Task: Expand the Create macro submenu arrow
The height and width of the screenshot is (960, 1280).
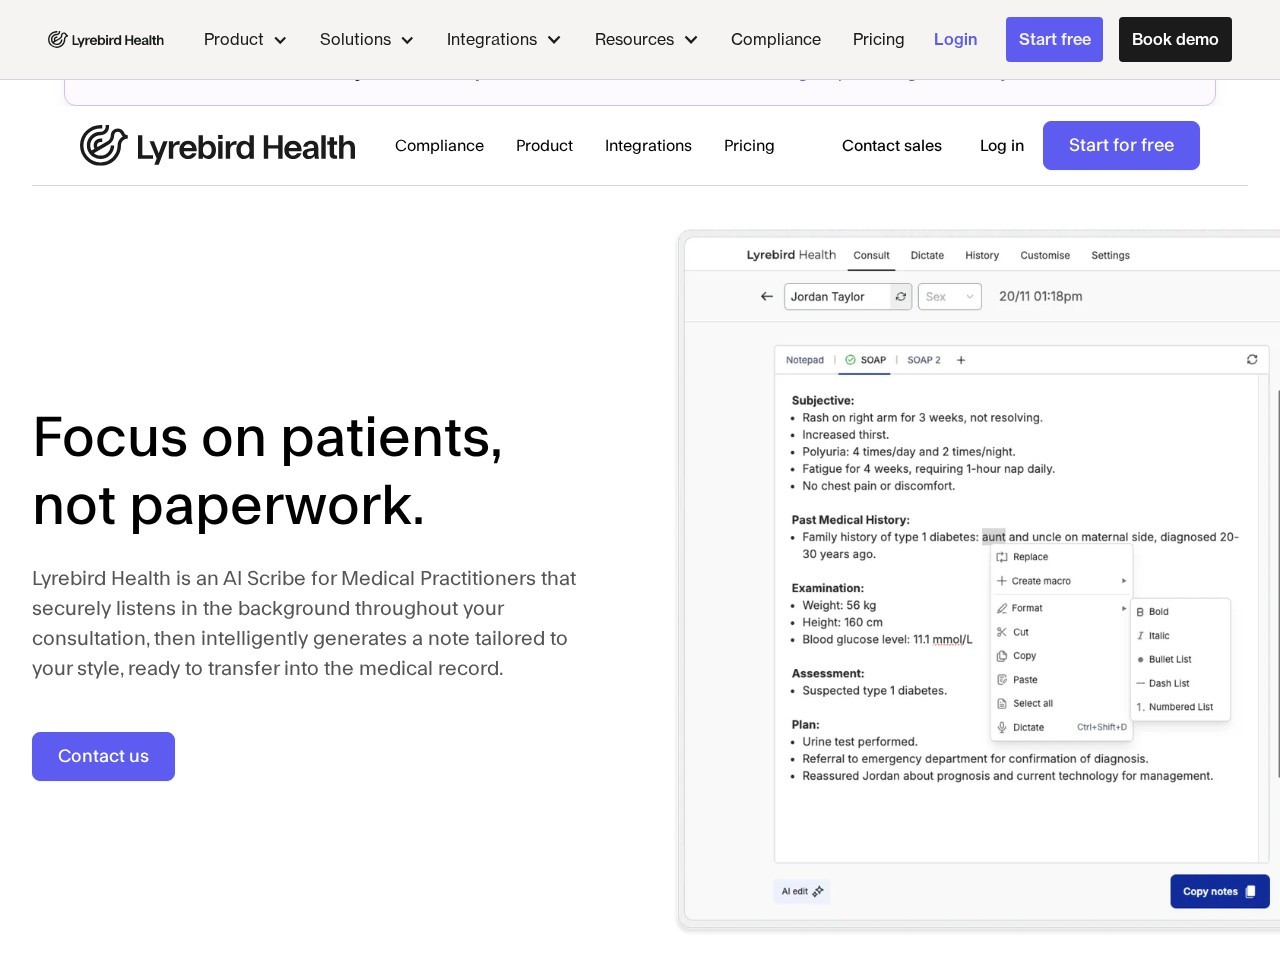Action: point(1124,581)
